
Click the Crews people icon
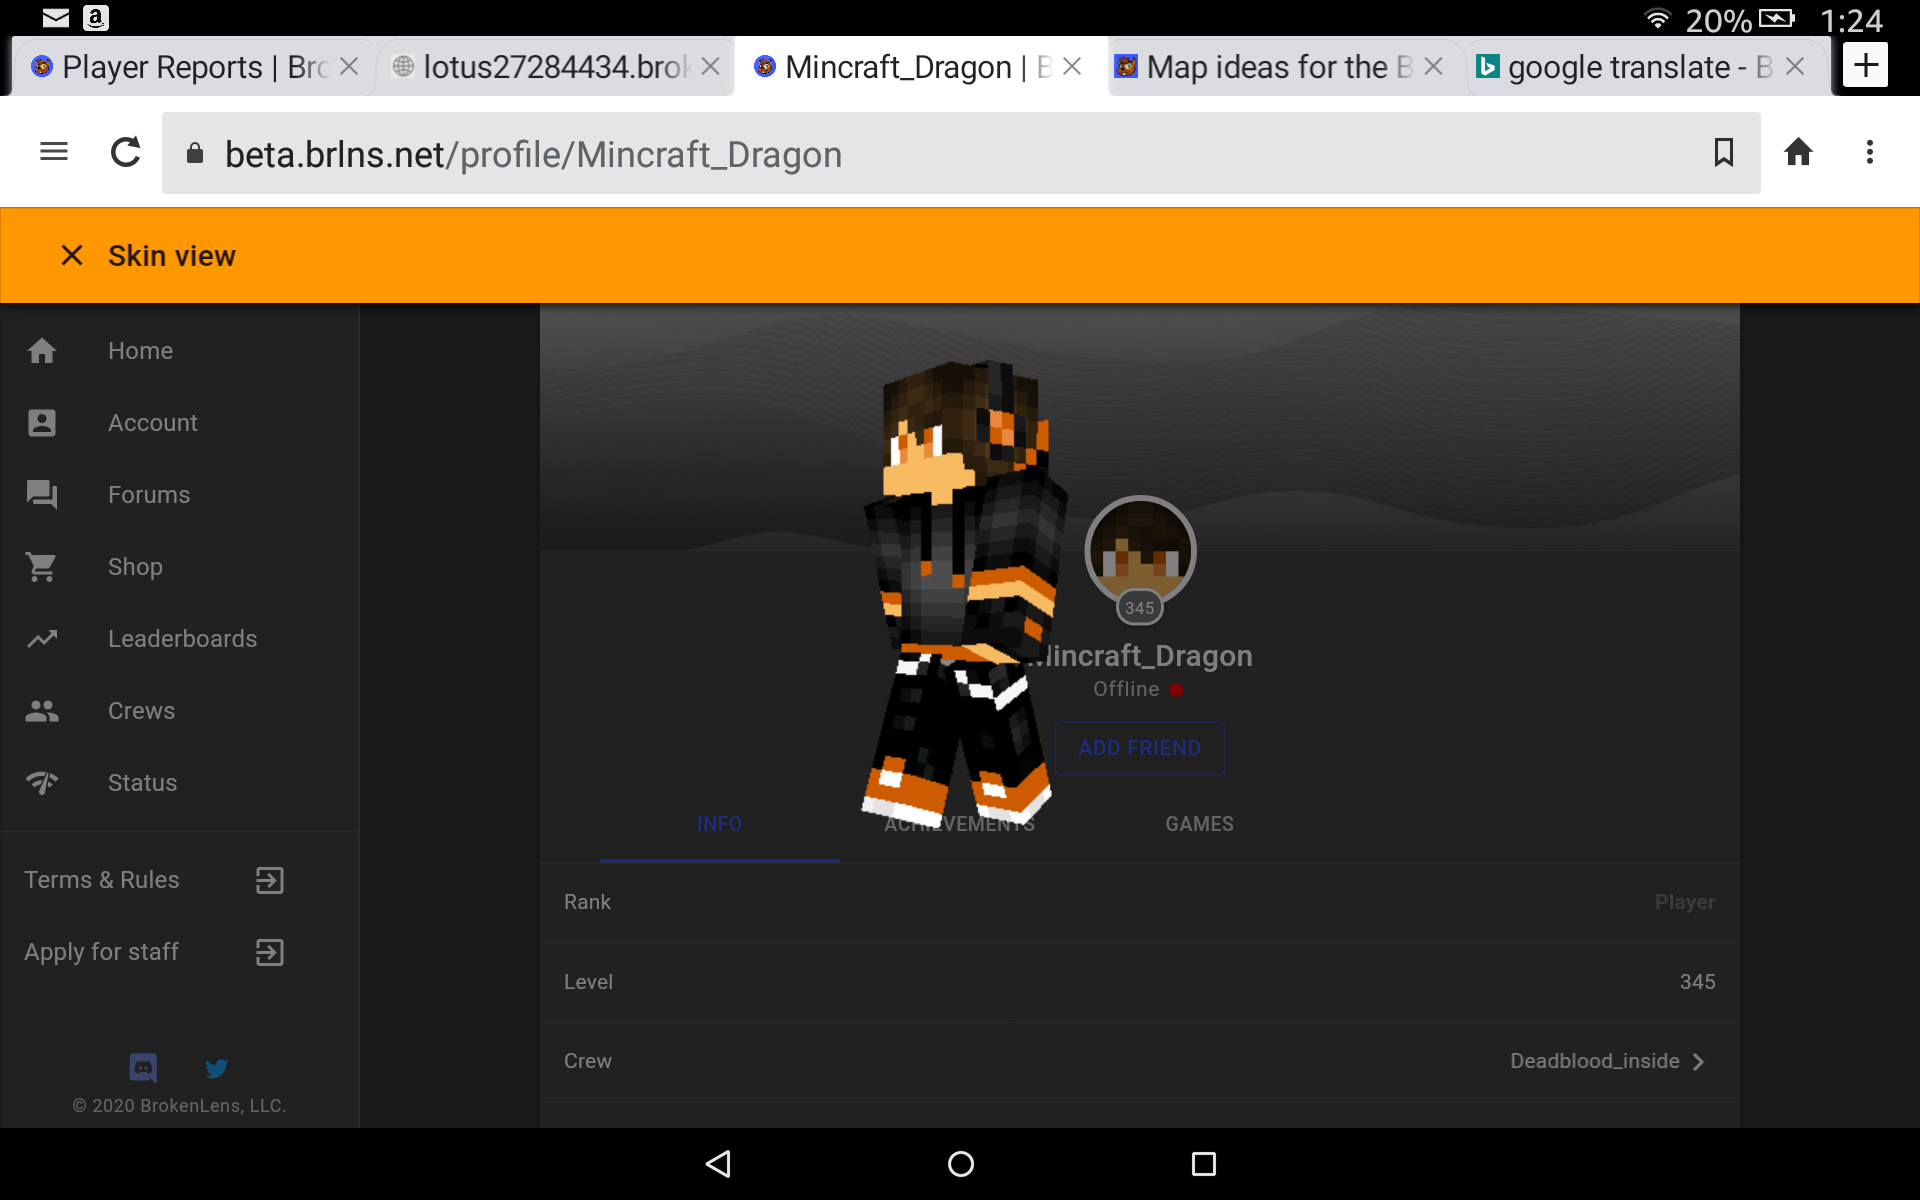42,711
